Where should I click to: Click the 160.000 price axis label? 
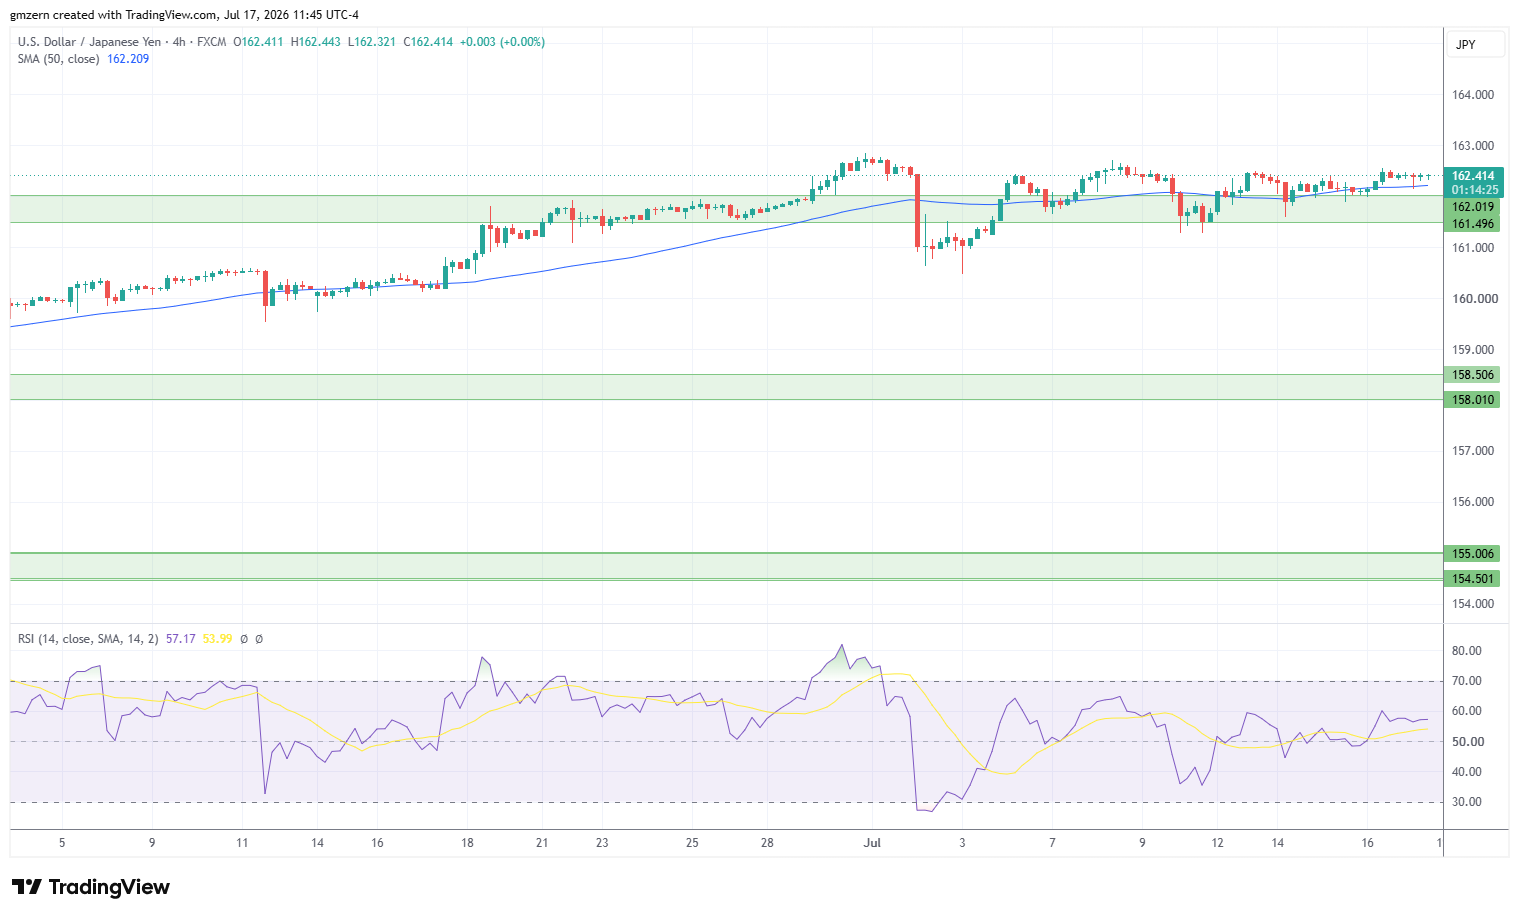pos(1473,299)
